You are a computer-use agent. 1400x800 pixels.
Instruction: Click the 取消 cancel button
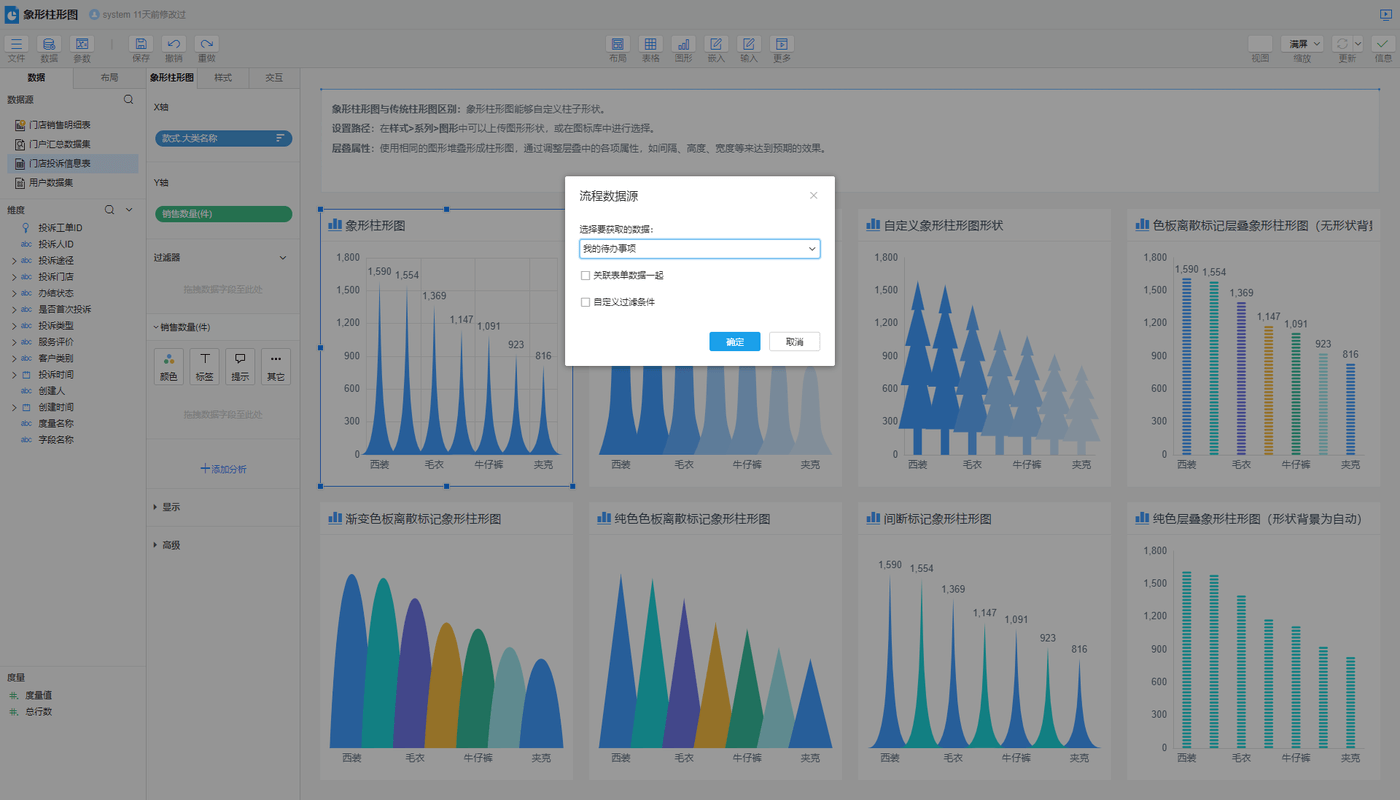point(794,342)
